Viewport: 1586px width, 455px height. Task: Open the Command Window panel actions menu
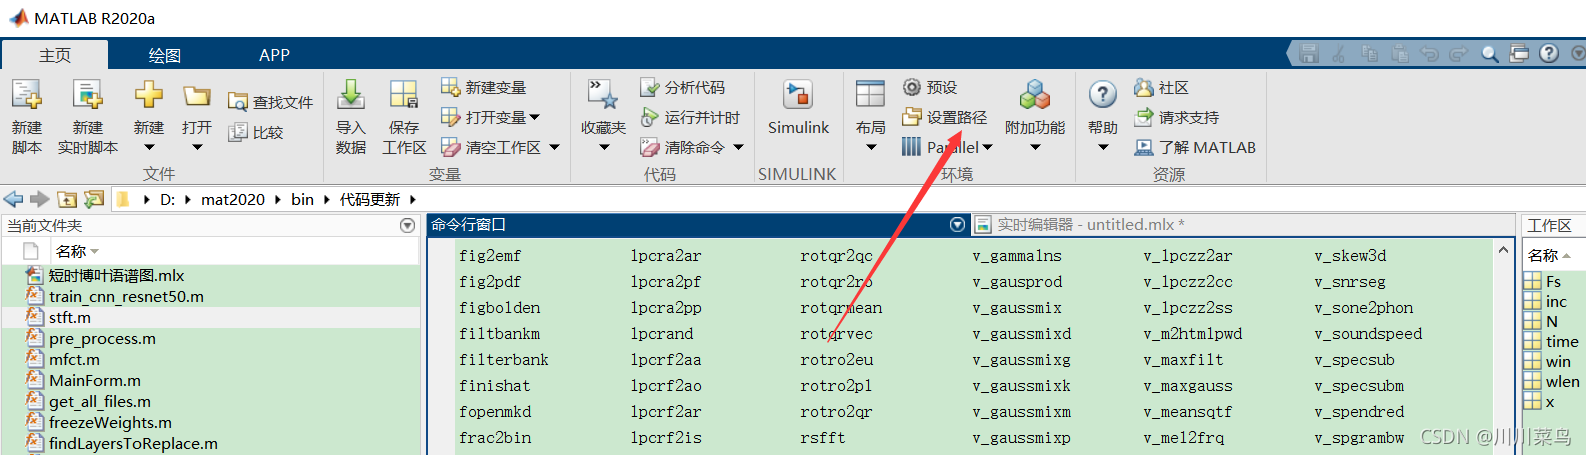point(957,225)
